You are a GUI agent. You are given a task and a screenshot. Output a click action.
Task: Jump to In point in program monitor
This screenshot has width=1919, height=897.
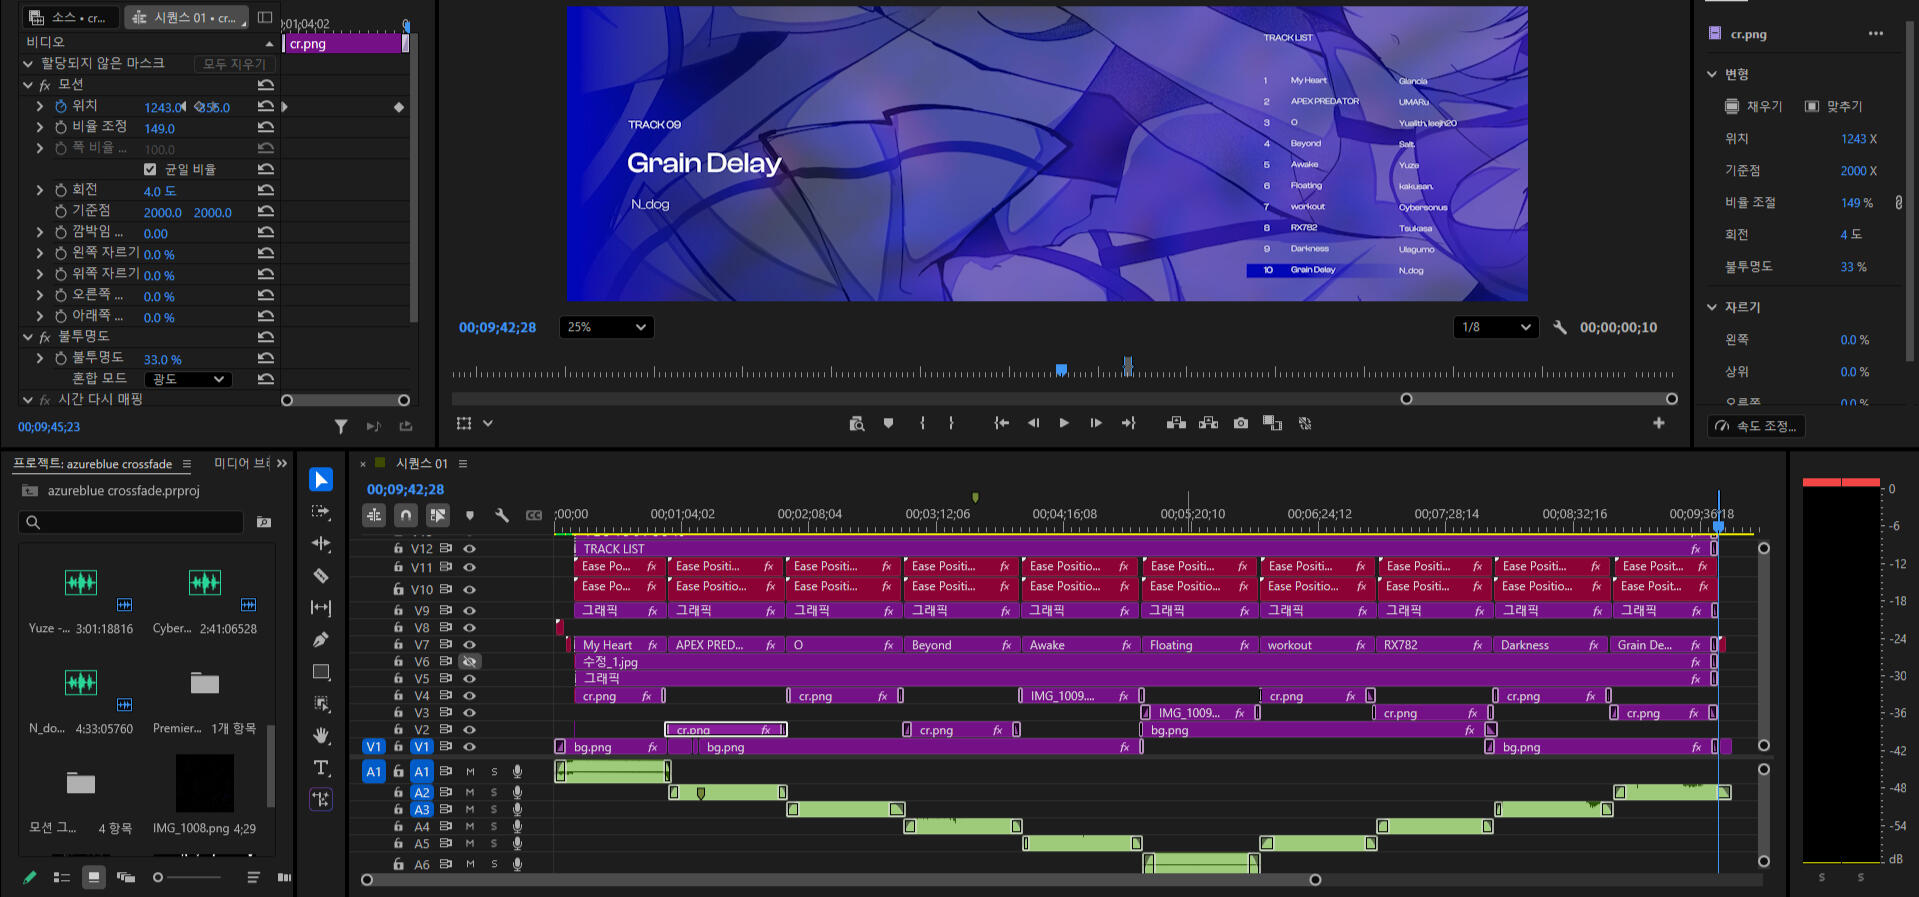pyautogui.click(x=1001, y=424)
